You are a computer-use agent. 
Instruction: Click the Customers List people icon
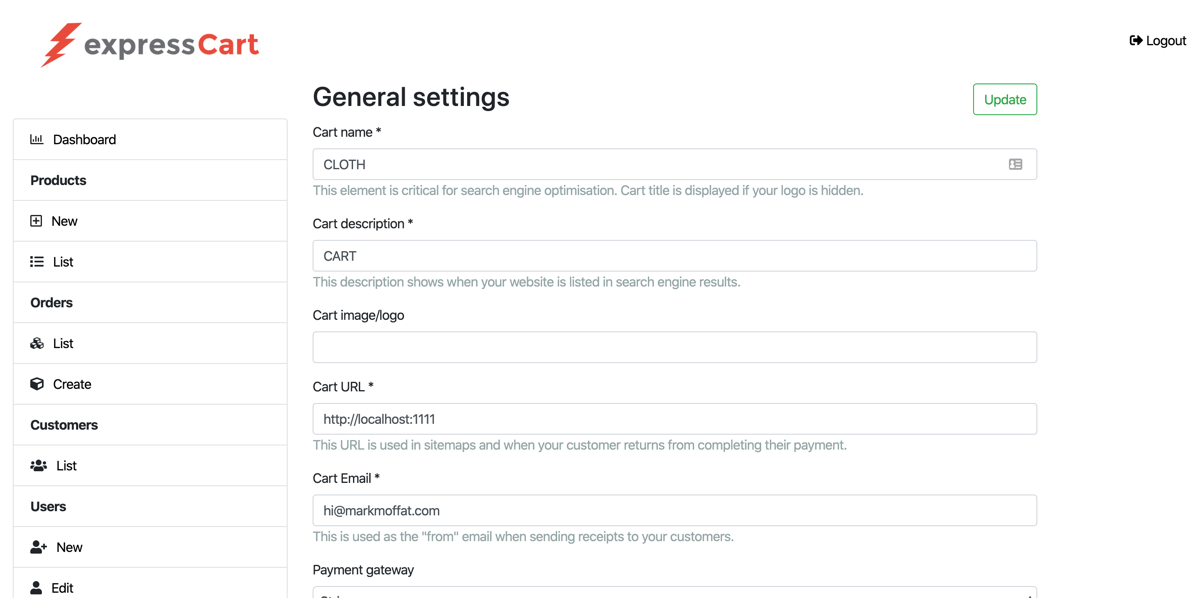(x=38, y=466)
